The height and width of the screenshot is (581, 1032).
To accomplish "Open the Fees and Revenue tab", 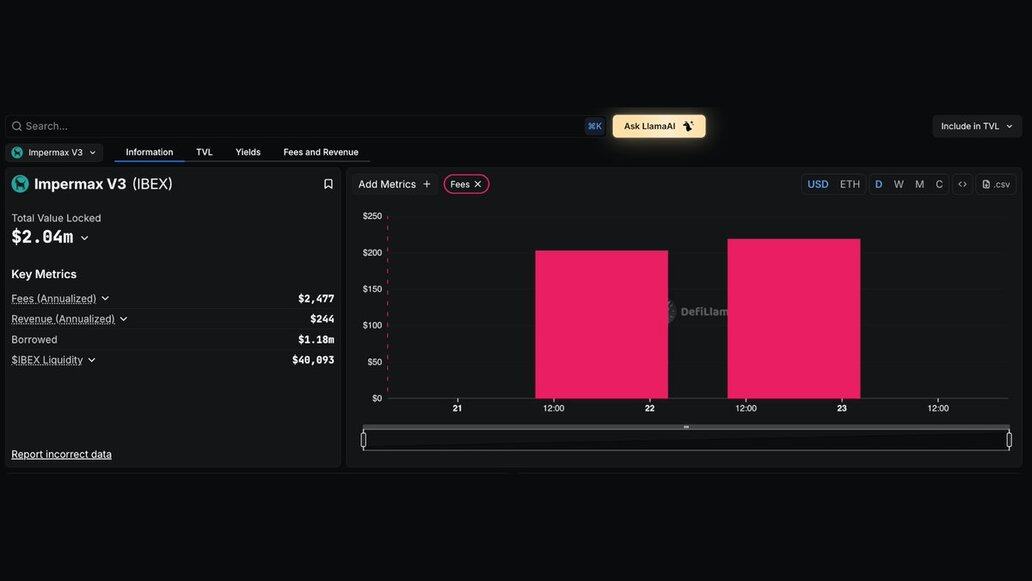I will 321,153.
